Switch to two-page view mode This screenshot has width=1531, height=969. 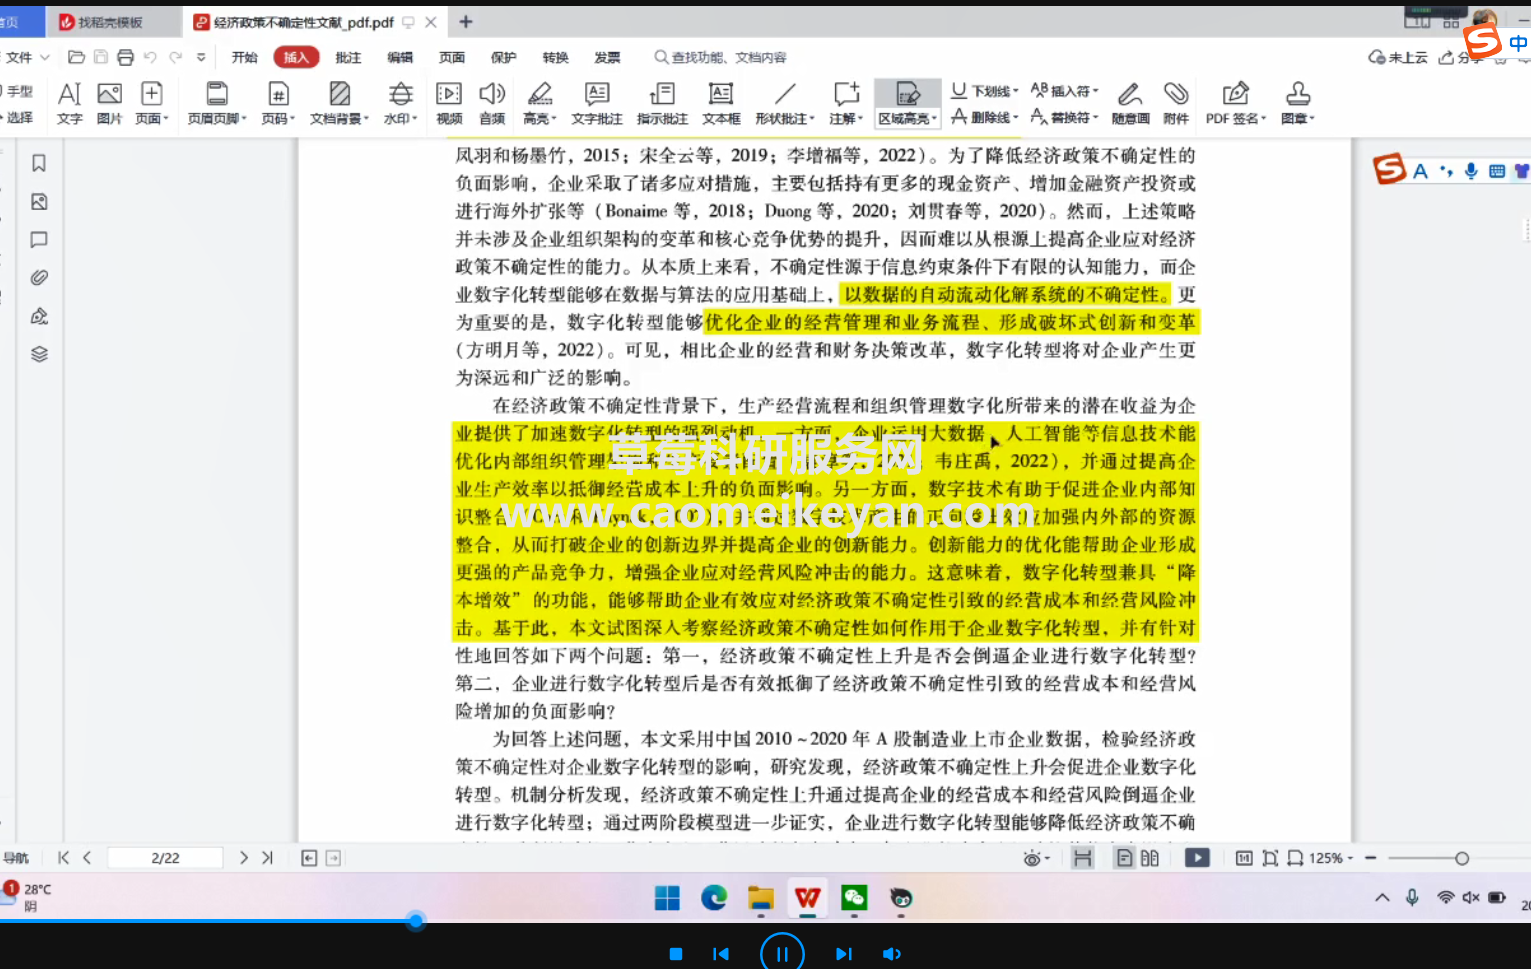pyautogui.click(x=1150, y=858)
